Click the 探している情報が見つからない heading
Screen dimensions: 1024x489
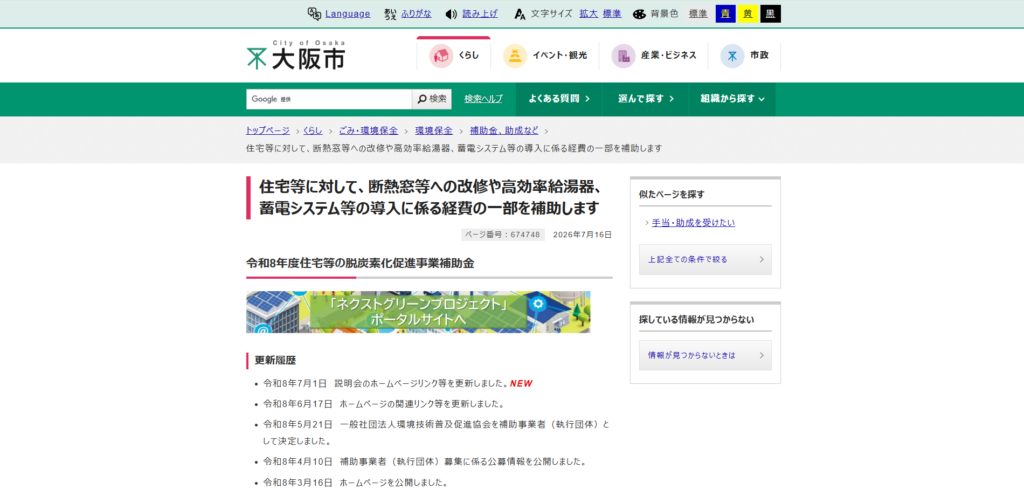(696, 320)
